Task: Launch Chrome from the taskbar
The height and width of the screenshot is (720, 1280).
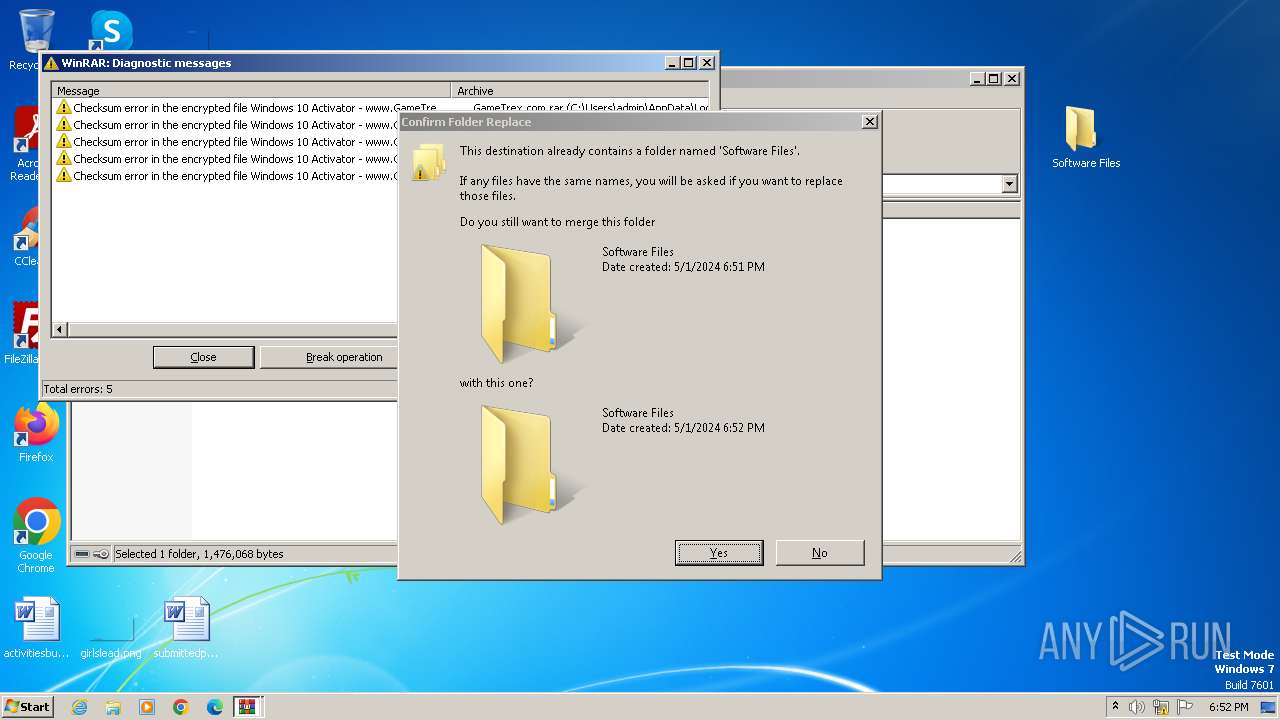Action: (181, 707)
